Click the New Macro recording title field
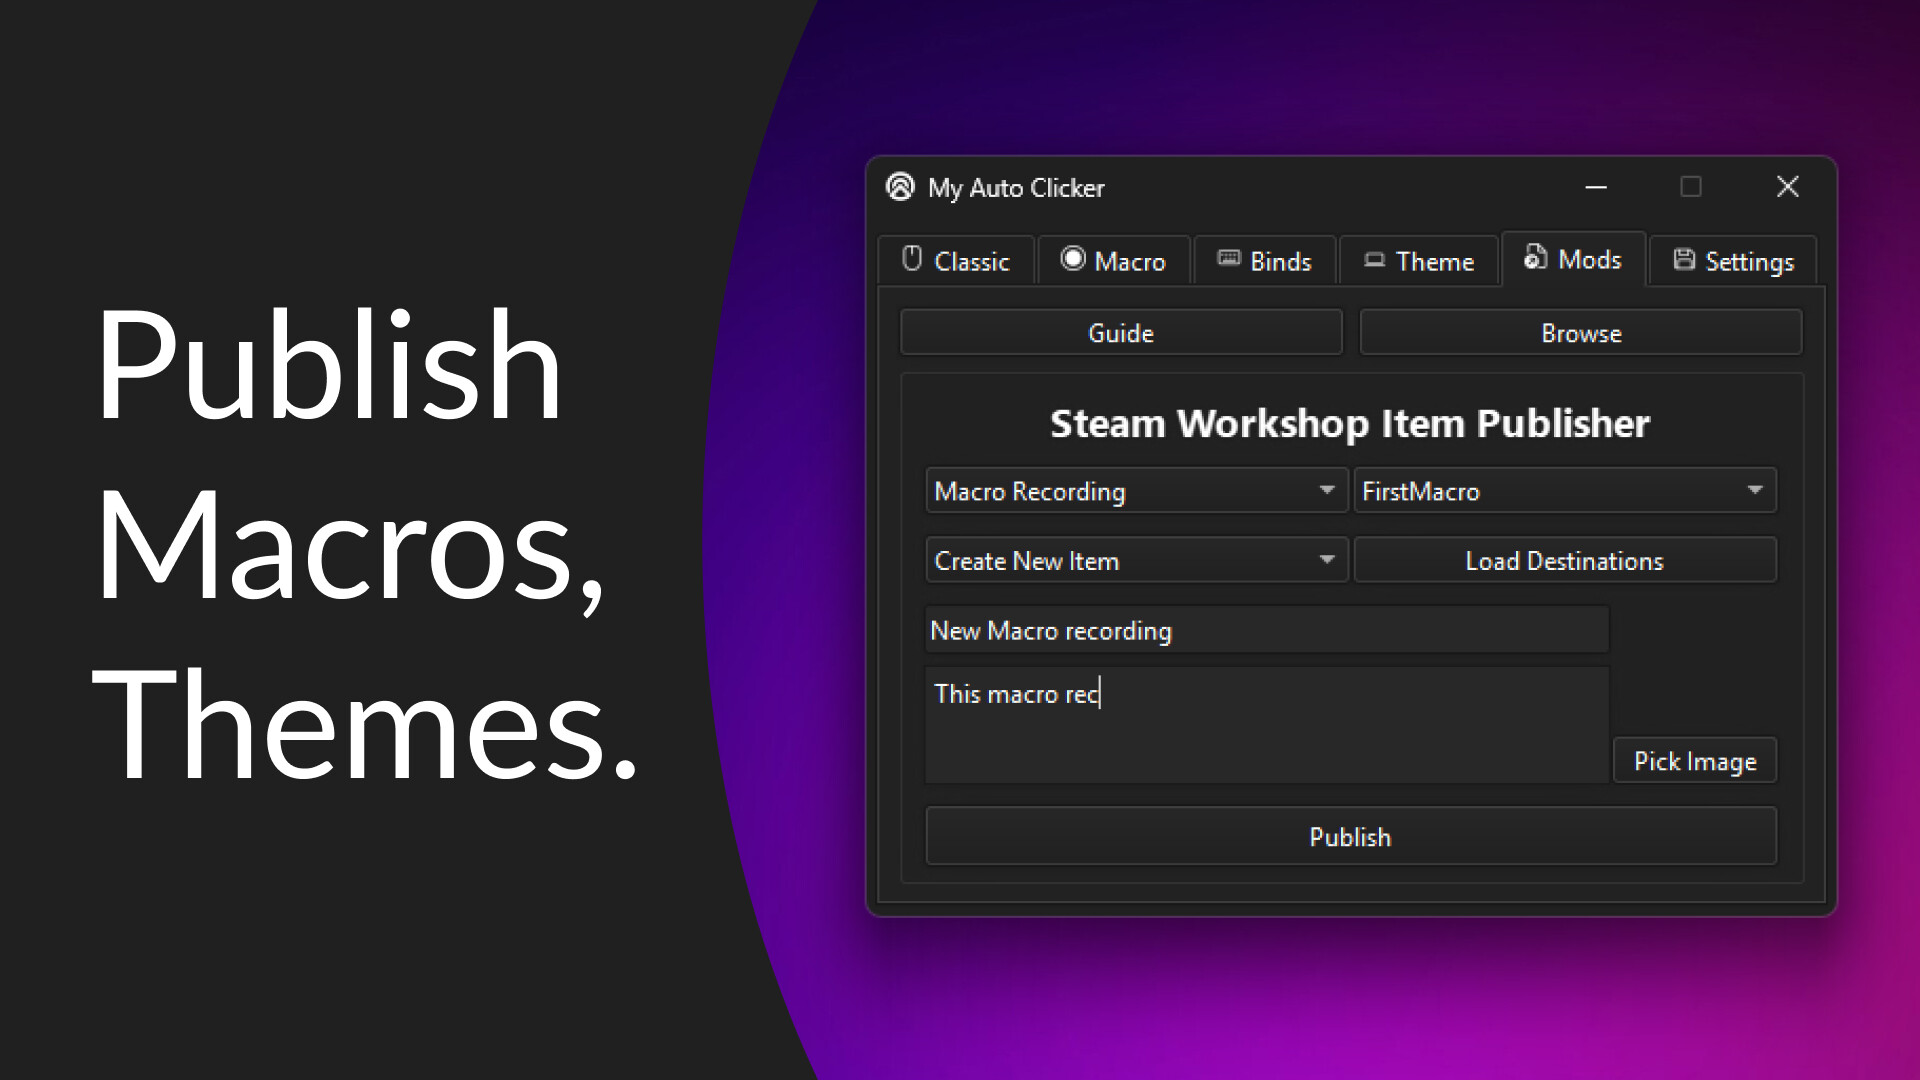The width and height of the screenshot is (1920, 1080). [x=1265, y=630]
